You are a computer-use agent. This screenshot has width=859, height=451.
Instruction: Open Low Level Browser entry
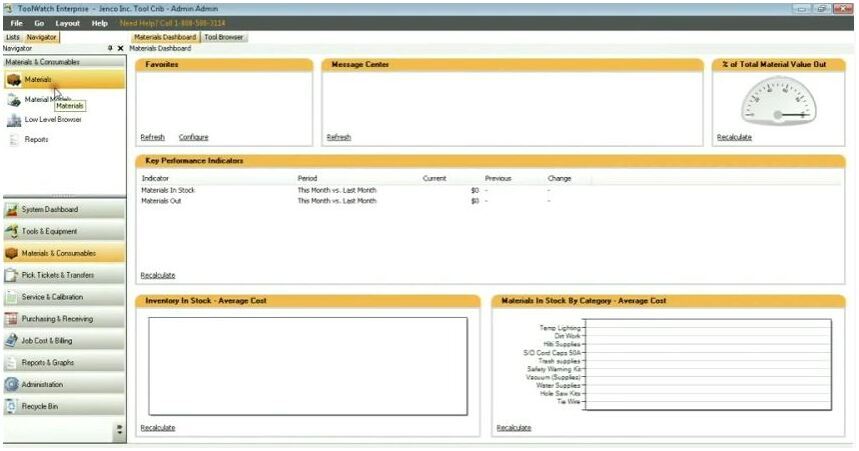(53, 119)
